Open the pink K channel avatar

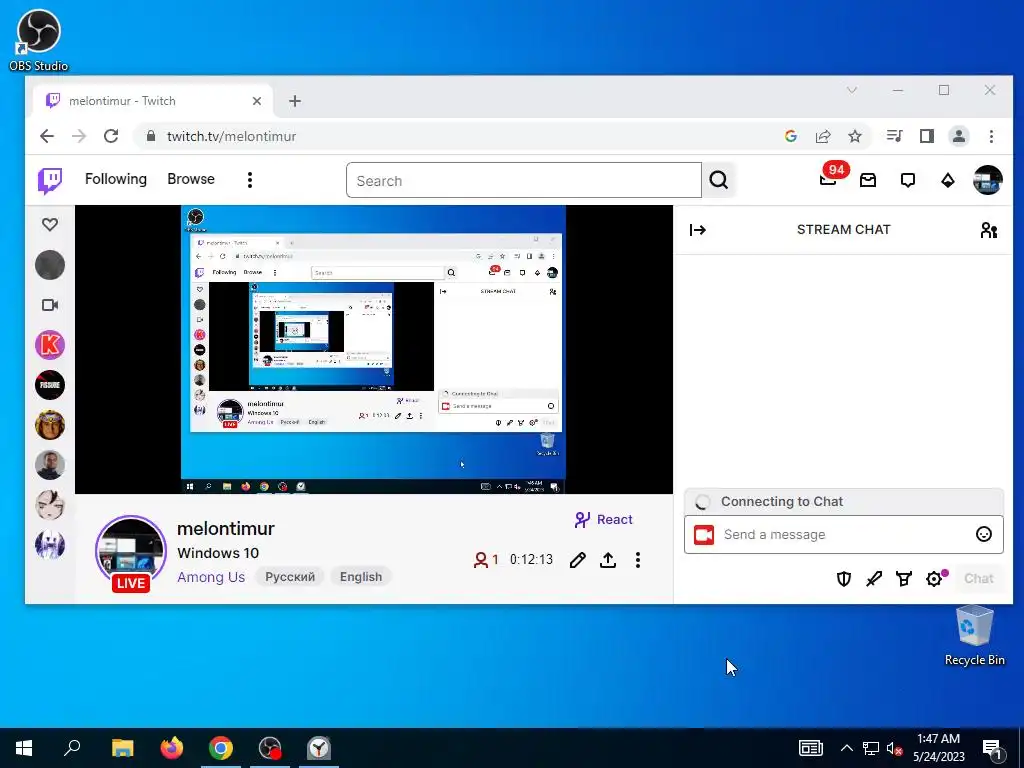pyautogui.click(x=50, y=345)
